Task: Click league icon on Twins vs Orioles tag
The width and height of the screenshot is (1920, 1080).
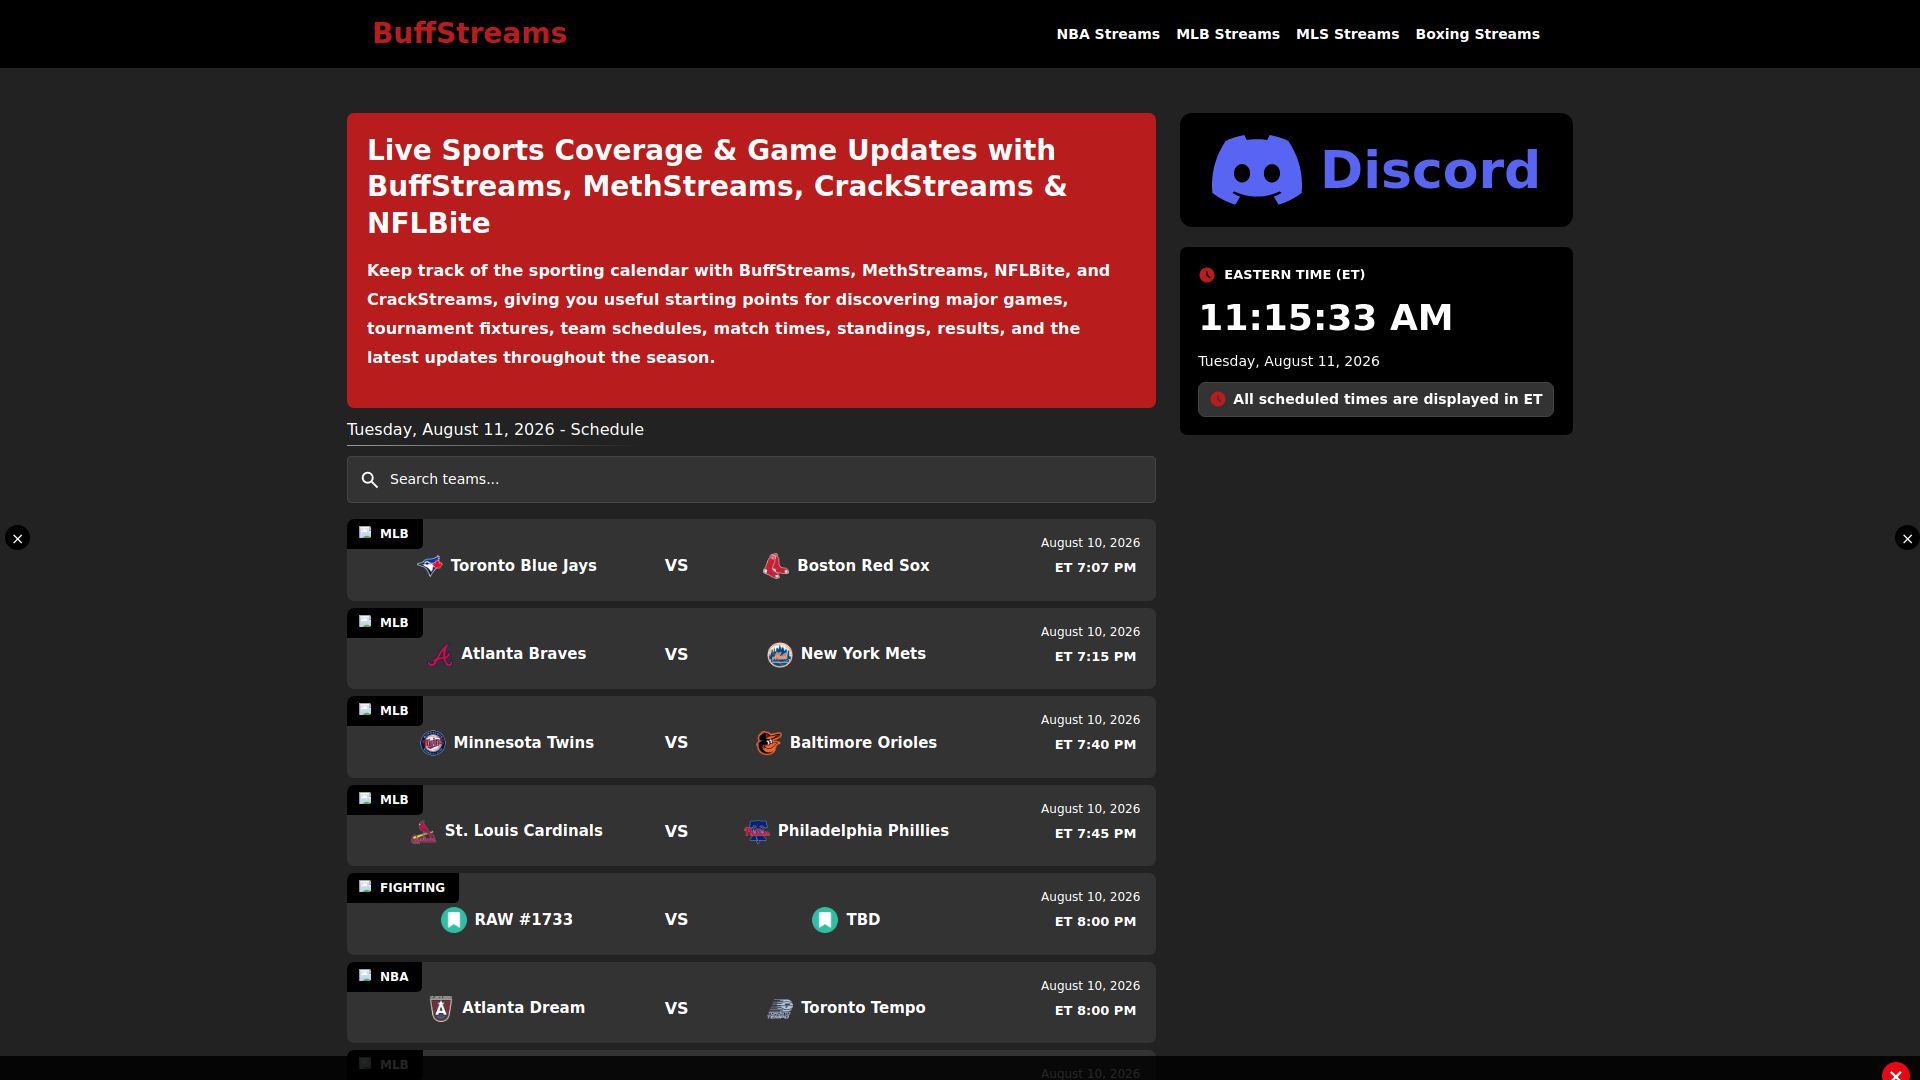Action: [365, 710]
